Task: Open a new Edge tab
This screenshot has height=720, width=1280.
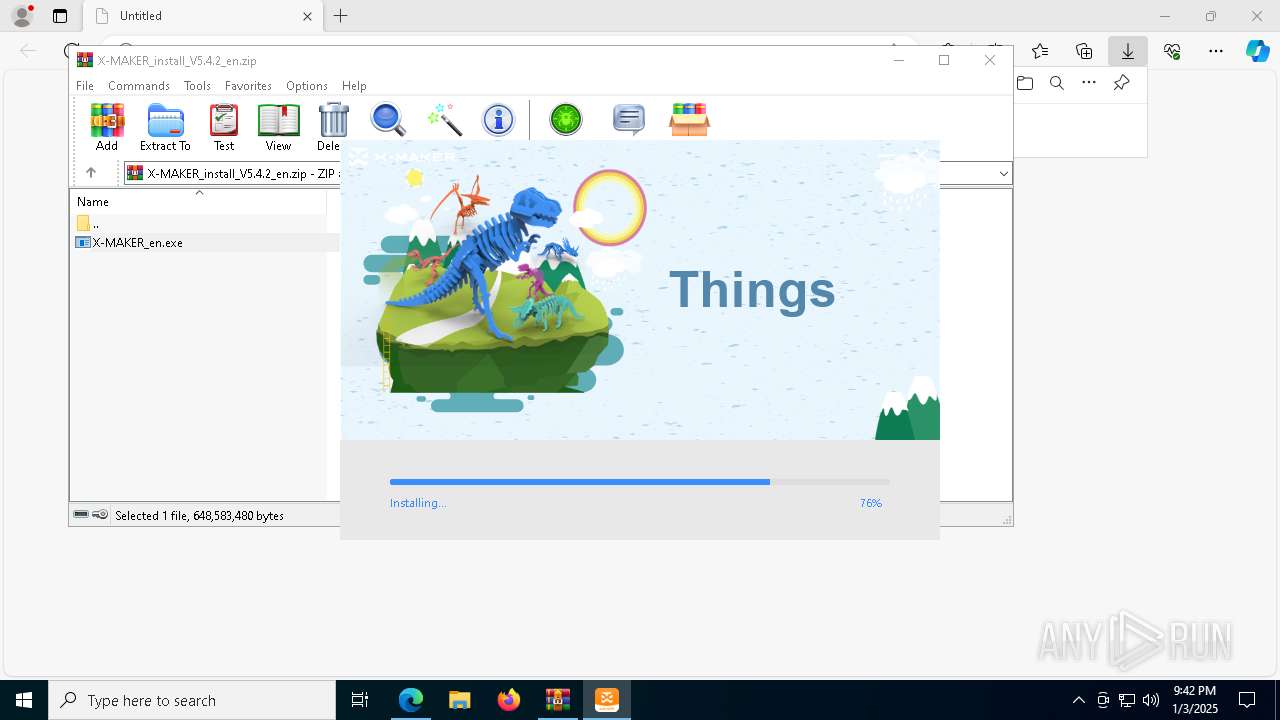Action: (341, 16)
